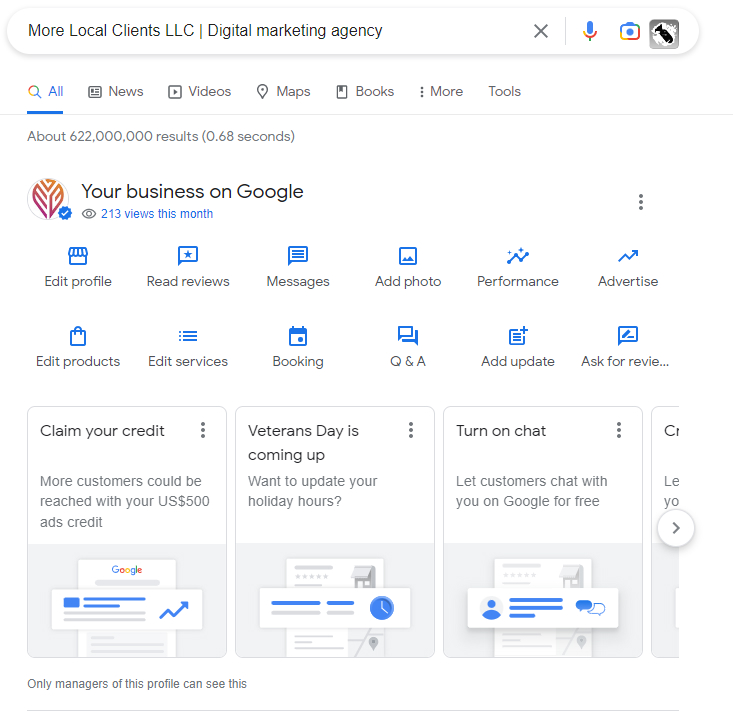Screen dimensions: 733x713
Task: Search by image camera icon
Action: tap(629, 31)
